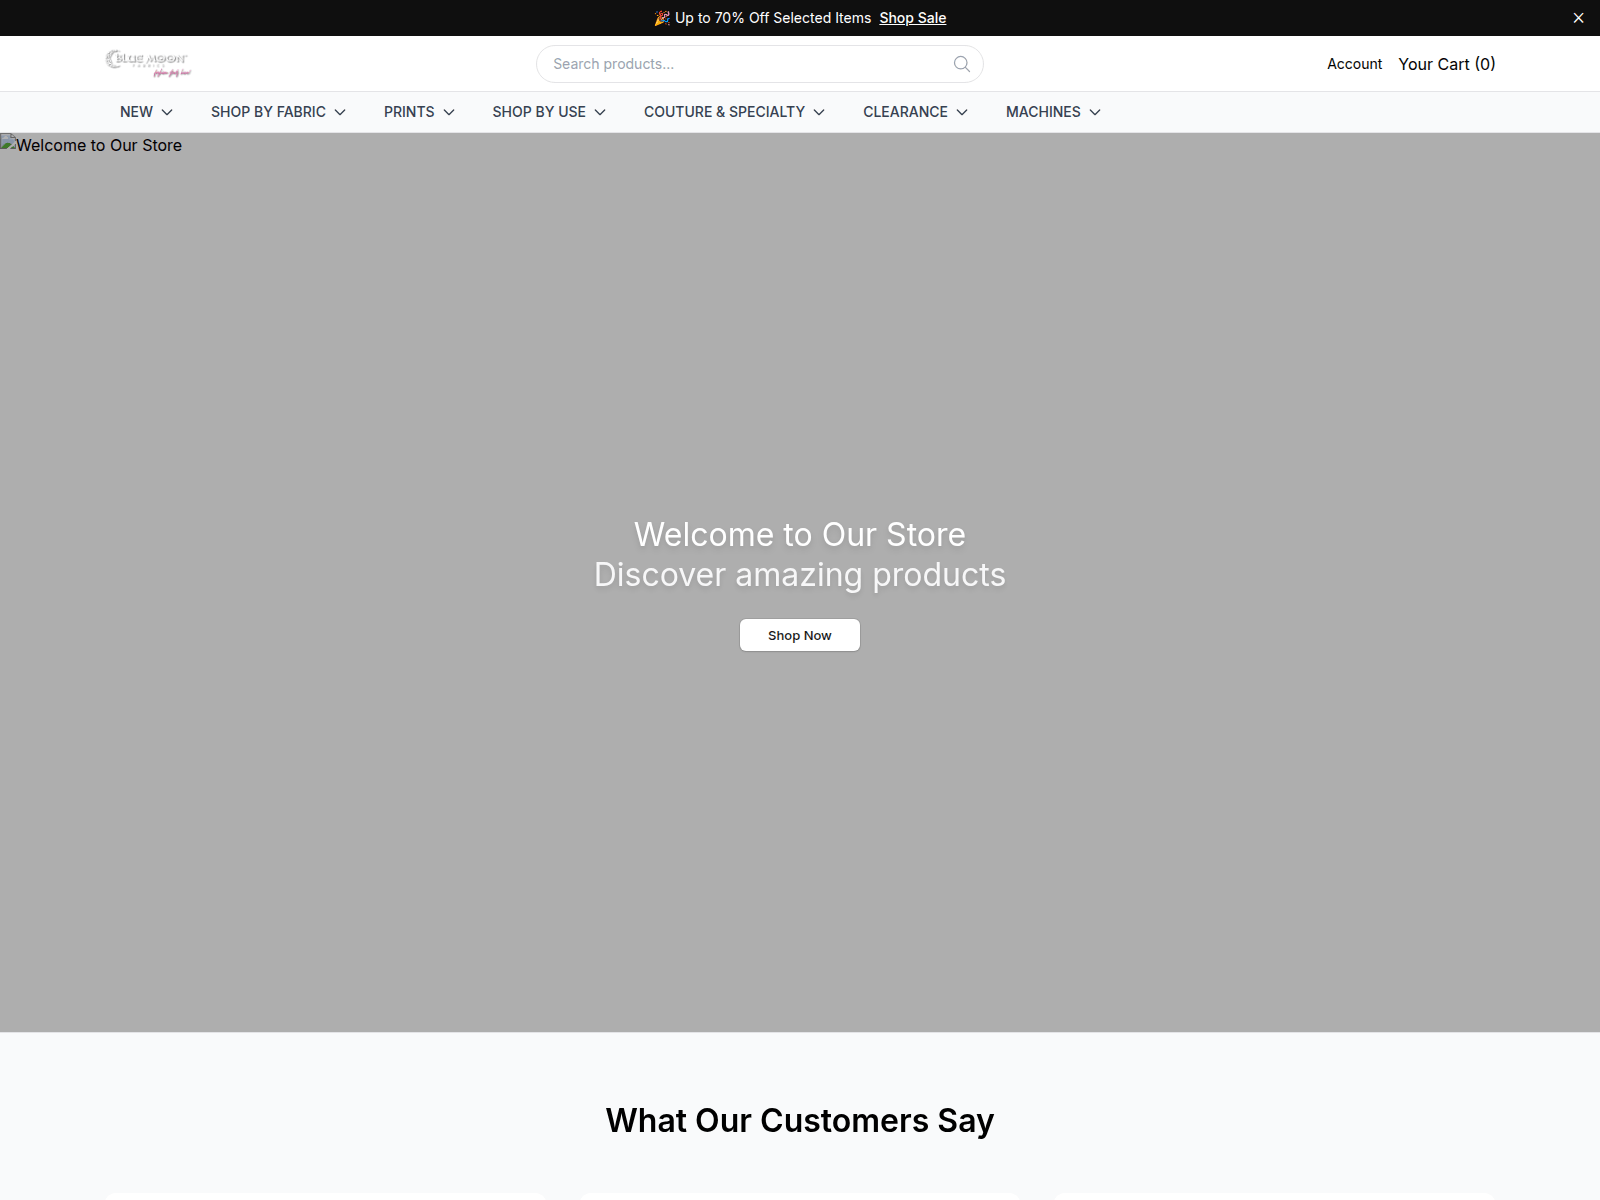
Task: Click the Shop Now button
Action: (x=800, y=635)
